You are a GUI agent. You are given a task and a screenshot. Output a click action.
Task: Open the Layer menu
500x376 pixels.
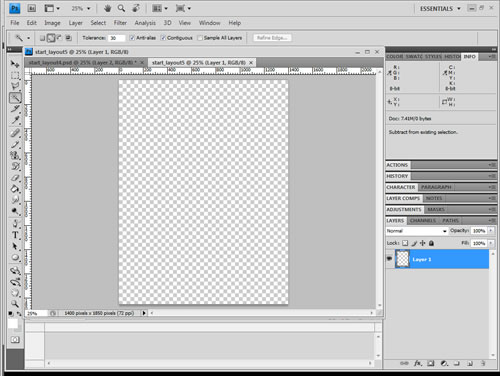76,23
